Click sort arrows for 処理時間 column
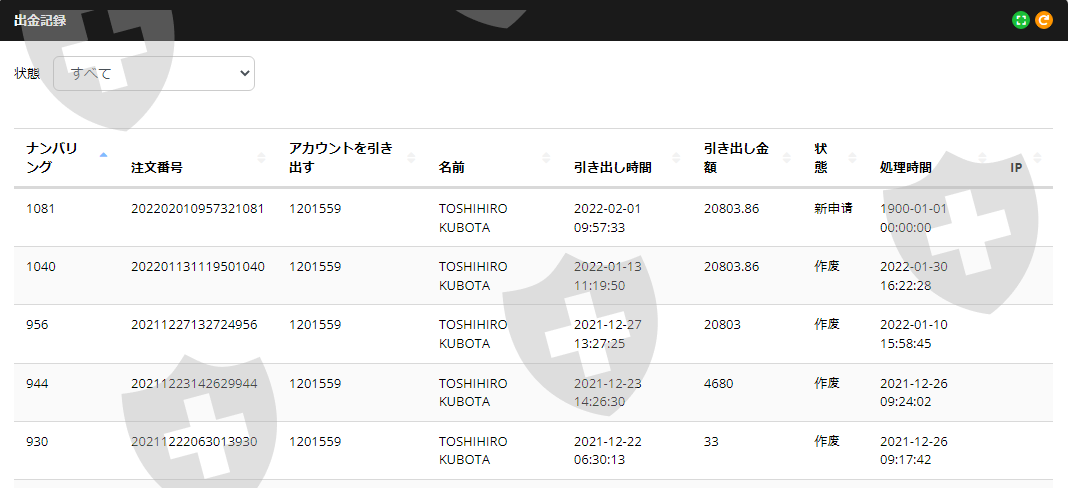1068x488 pixels. point(982,158)
